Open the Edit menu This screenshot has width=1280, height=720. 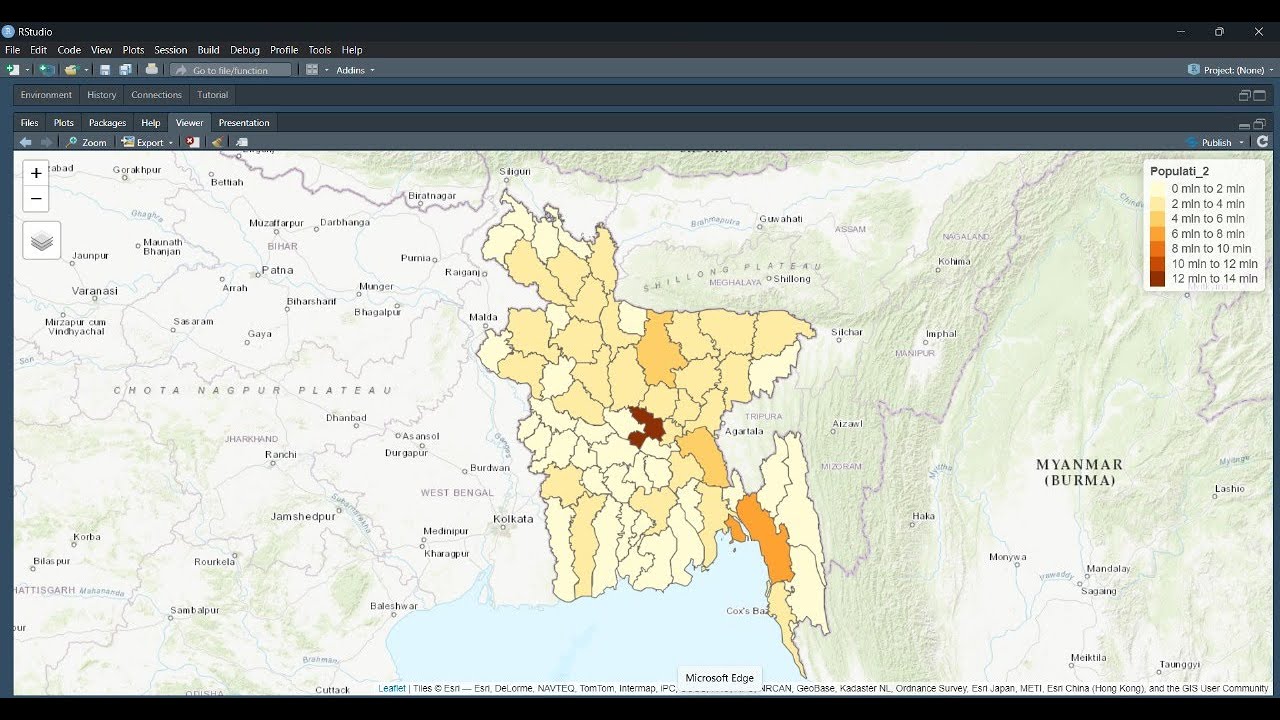[x=39, y=50]
